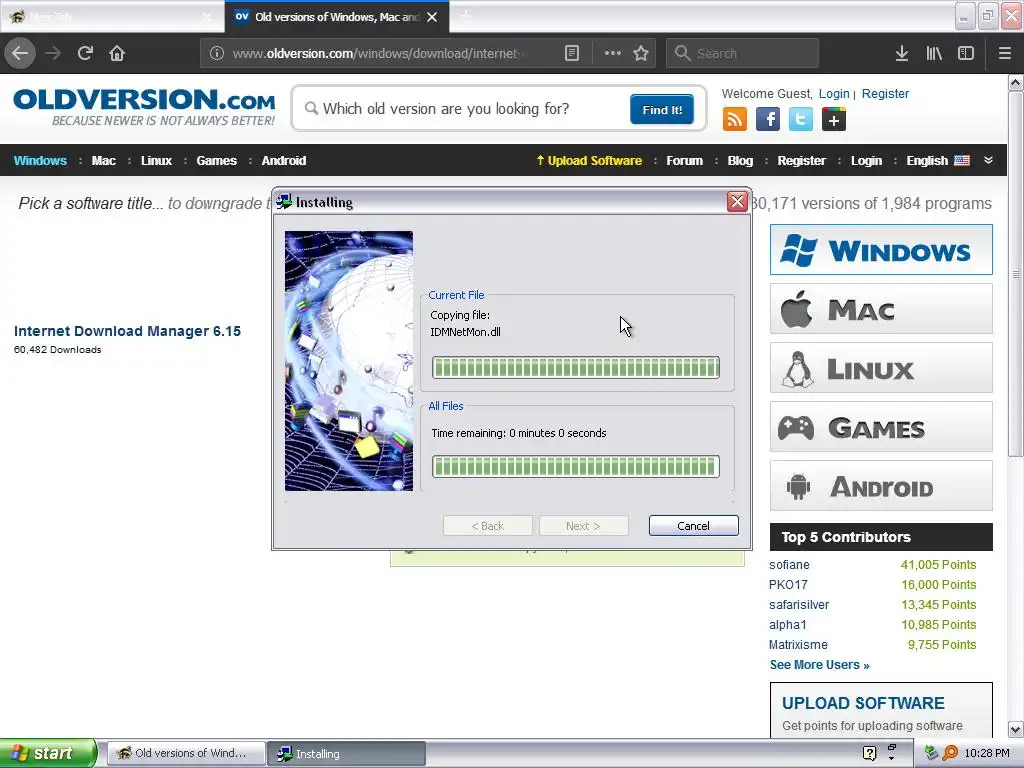
Task: Open the Twitter icon on OldVersion
Action: pos(801,120)
